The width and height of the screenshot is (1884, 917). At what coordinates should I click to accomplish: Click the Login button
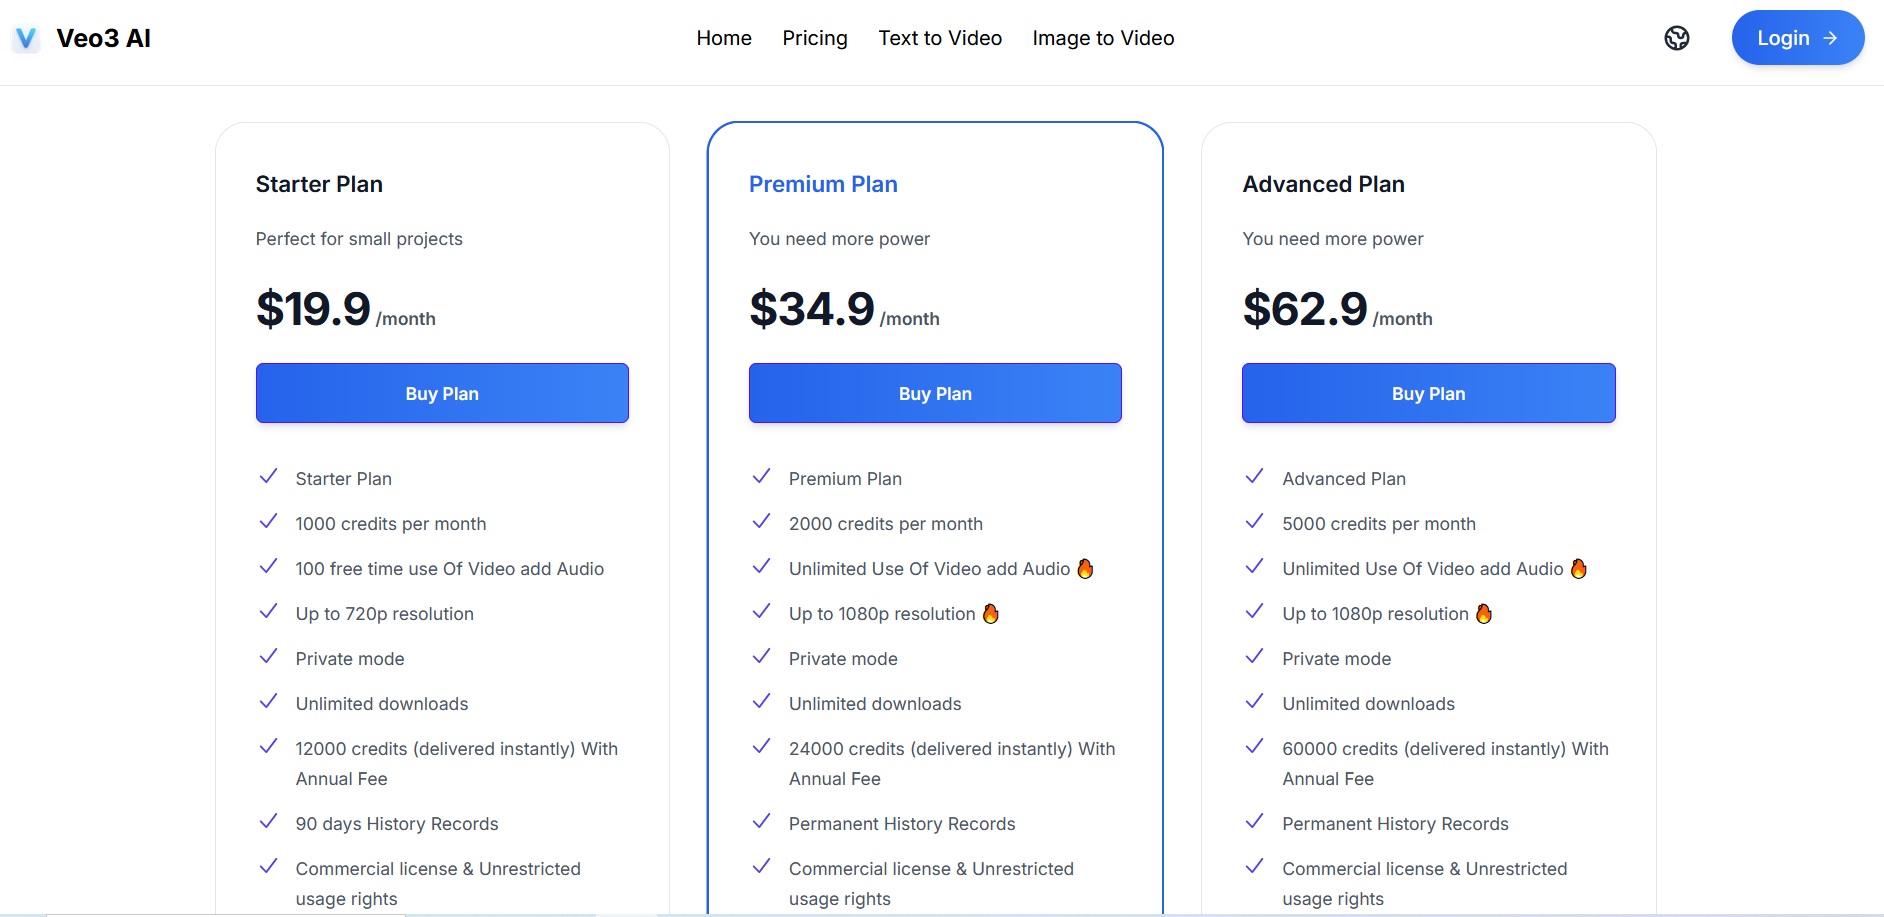[1798, 38]
